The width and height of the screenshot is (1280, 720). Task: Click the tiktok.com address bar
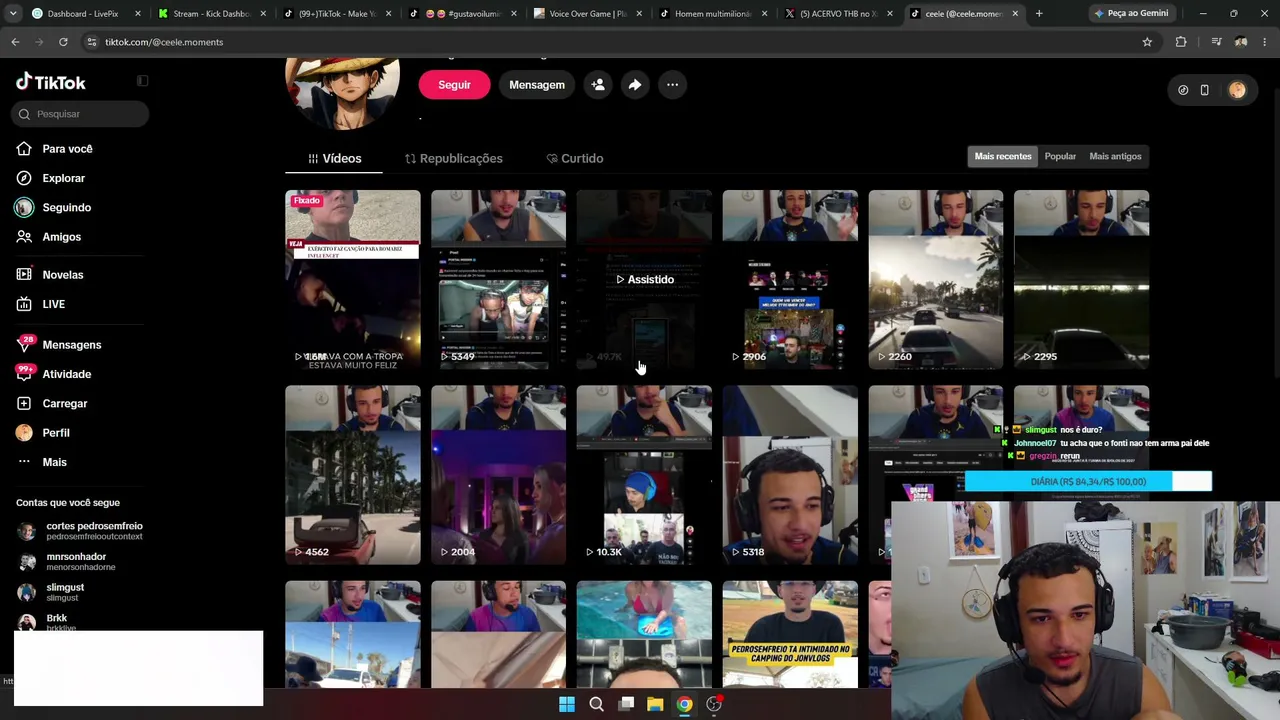(x=610, y=42)
